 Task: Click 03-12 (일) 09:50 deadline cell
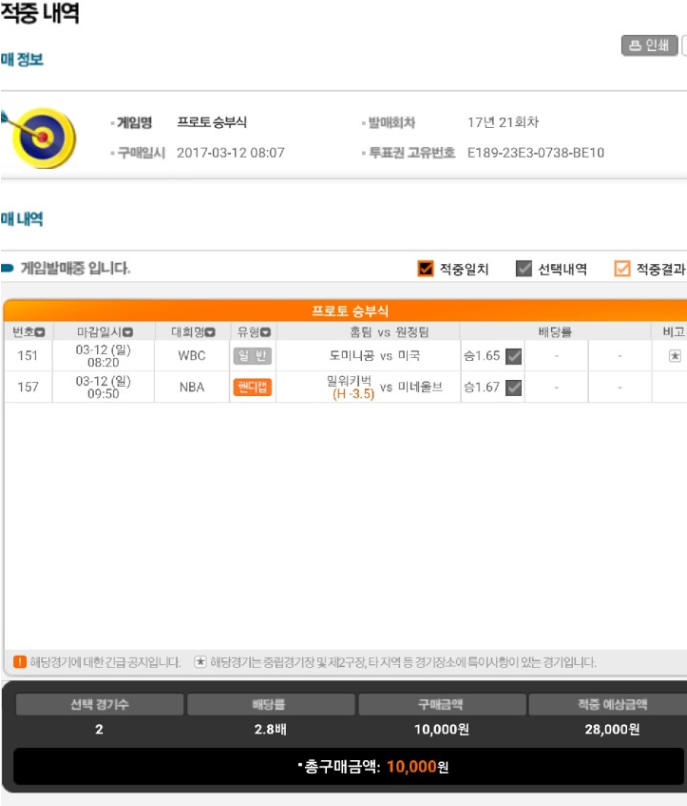coord(103,387)
